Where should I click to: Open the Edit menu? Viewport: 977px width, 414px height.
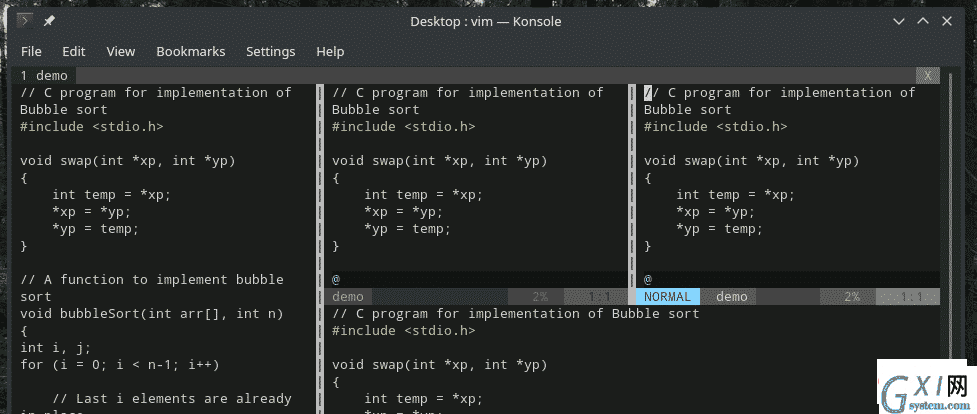tap(74, 52)
